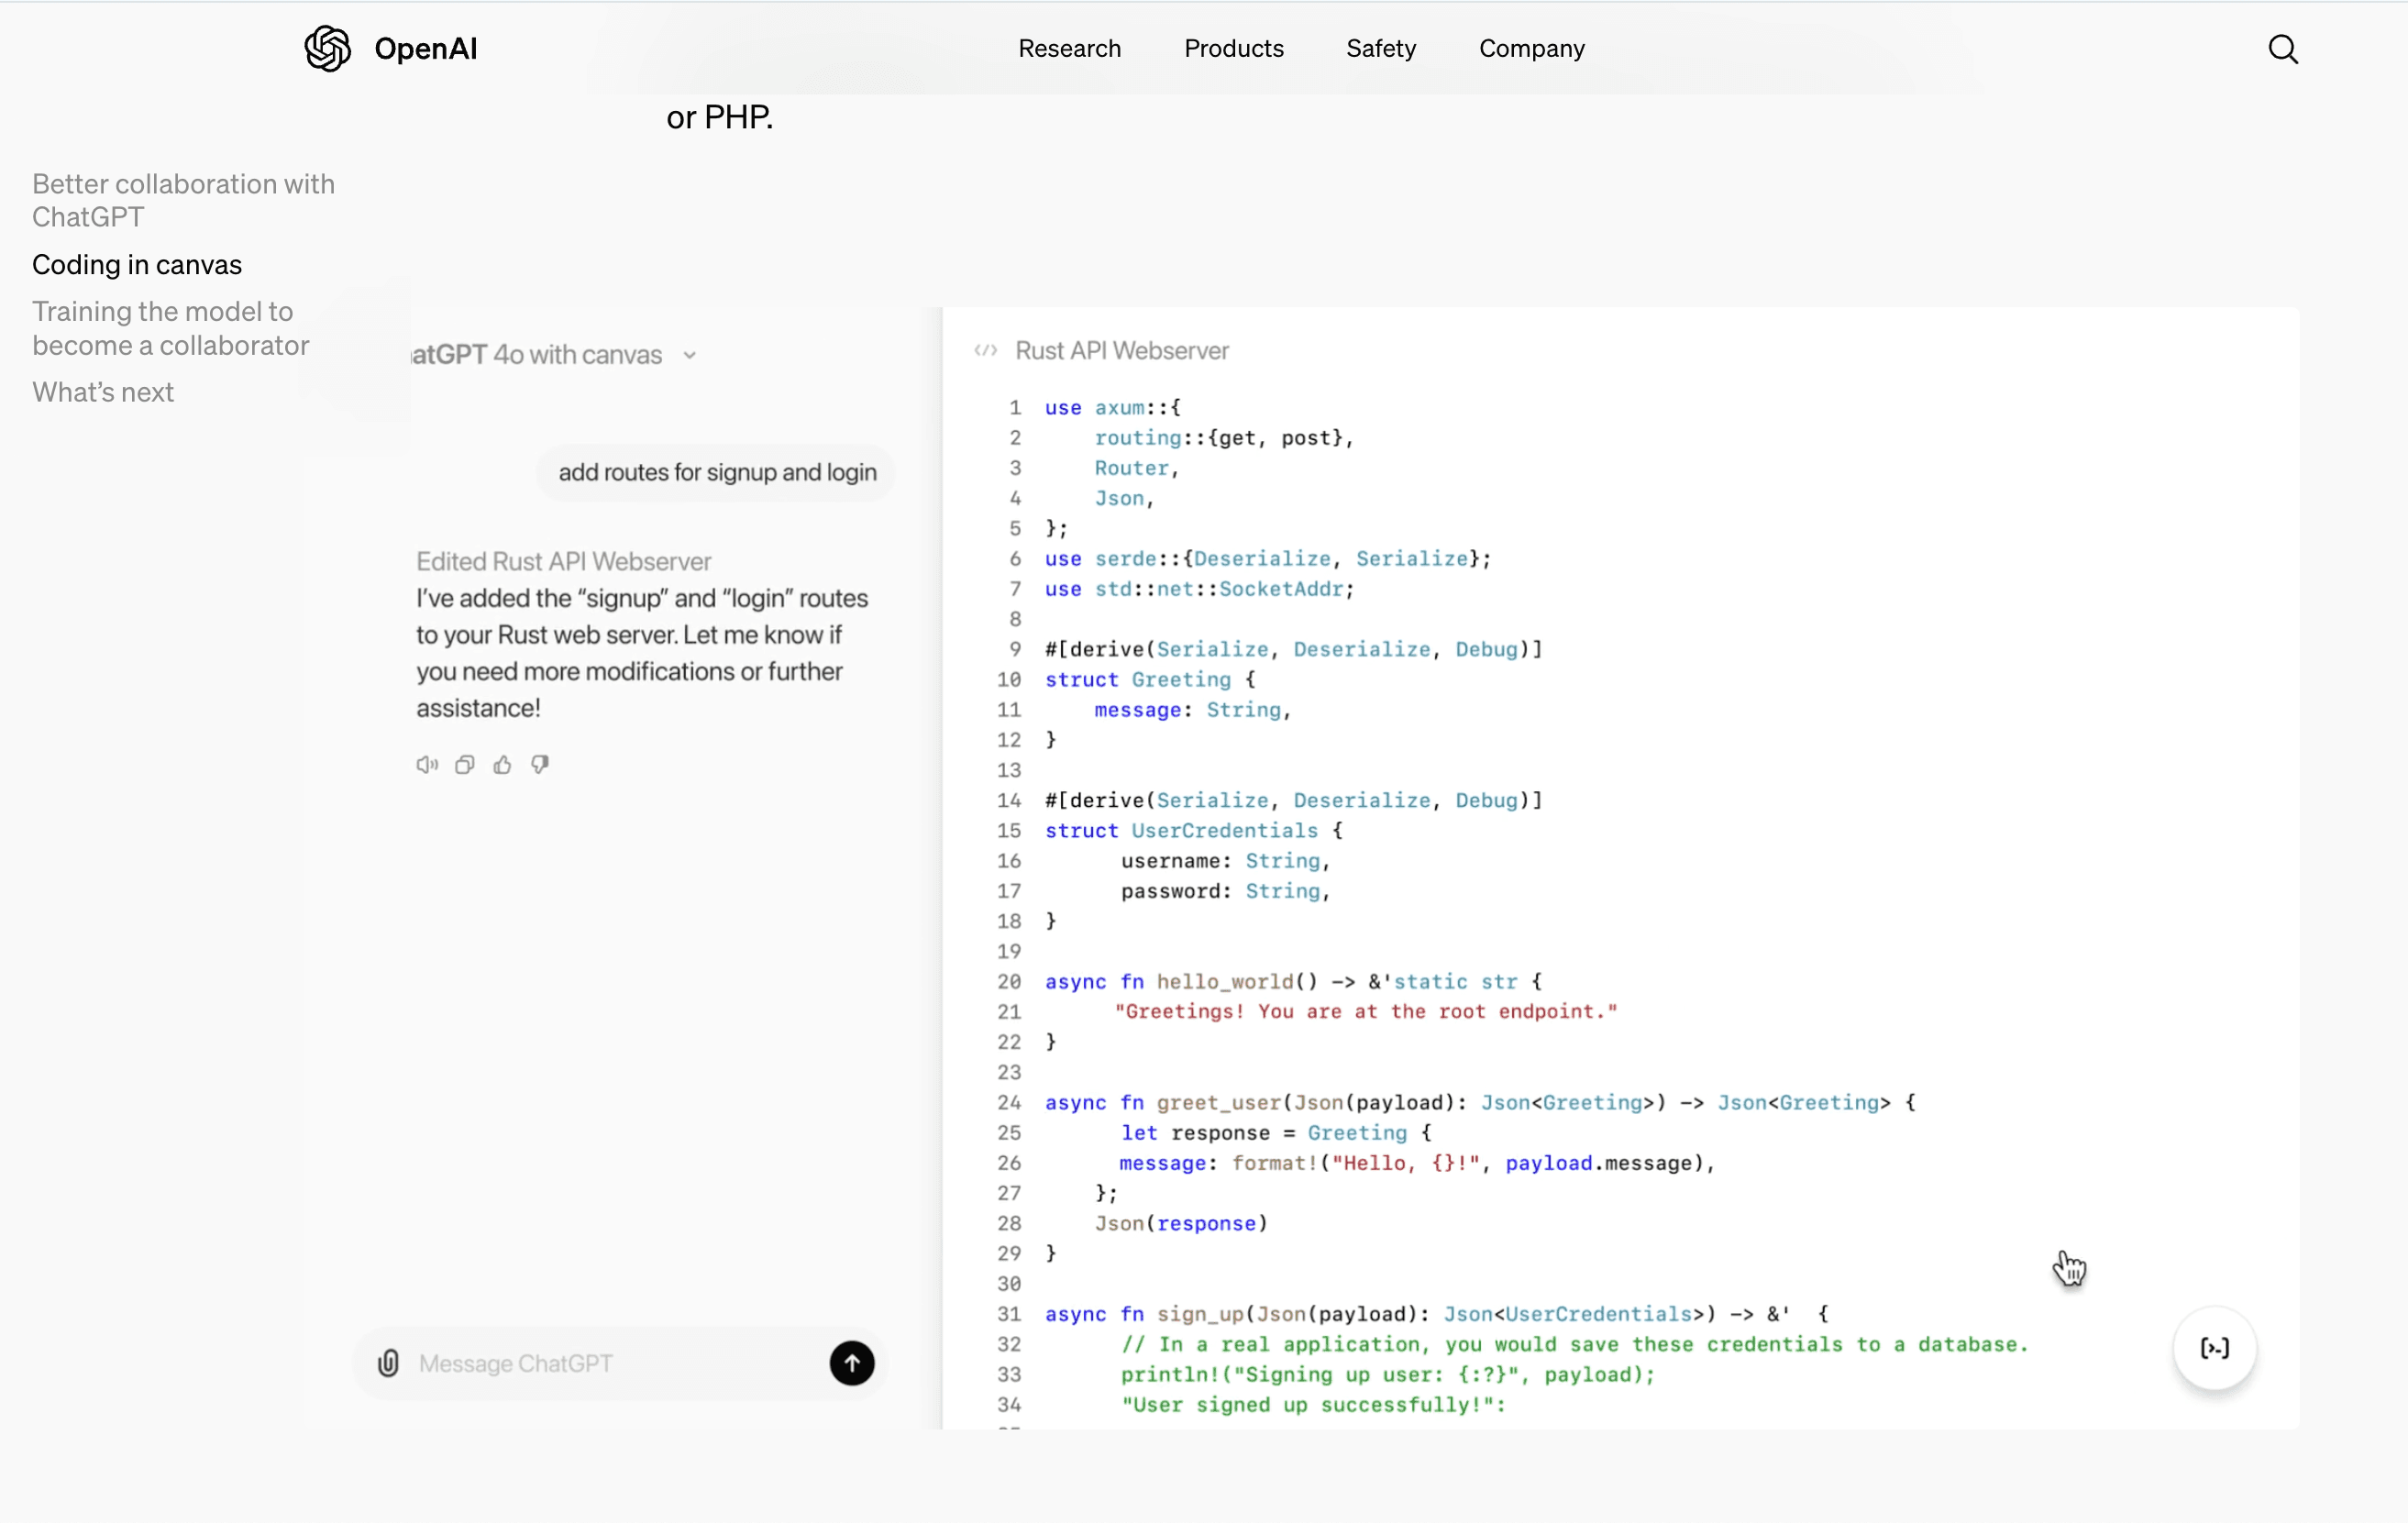Open the Products menu
Viewport: 2408px width, 1523px height.
pyautogui.click(x=1233, y=49)
